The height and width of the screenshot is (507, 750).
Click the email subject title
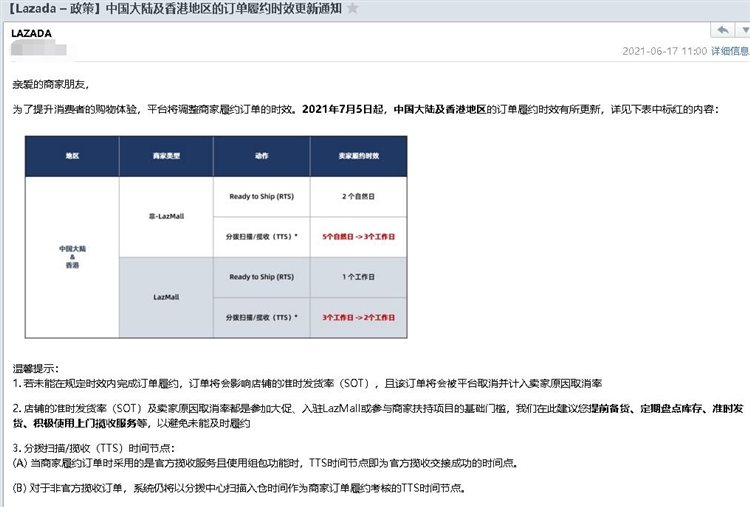pos(176,8)
